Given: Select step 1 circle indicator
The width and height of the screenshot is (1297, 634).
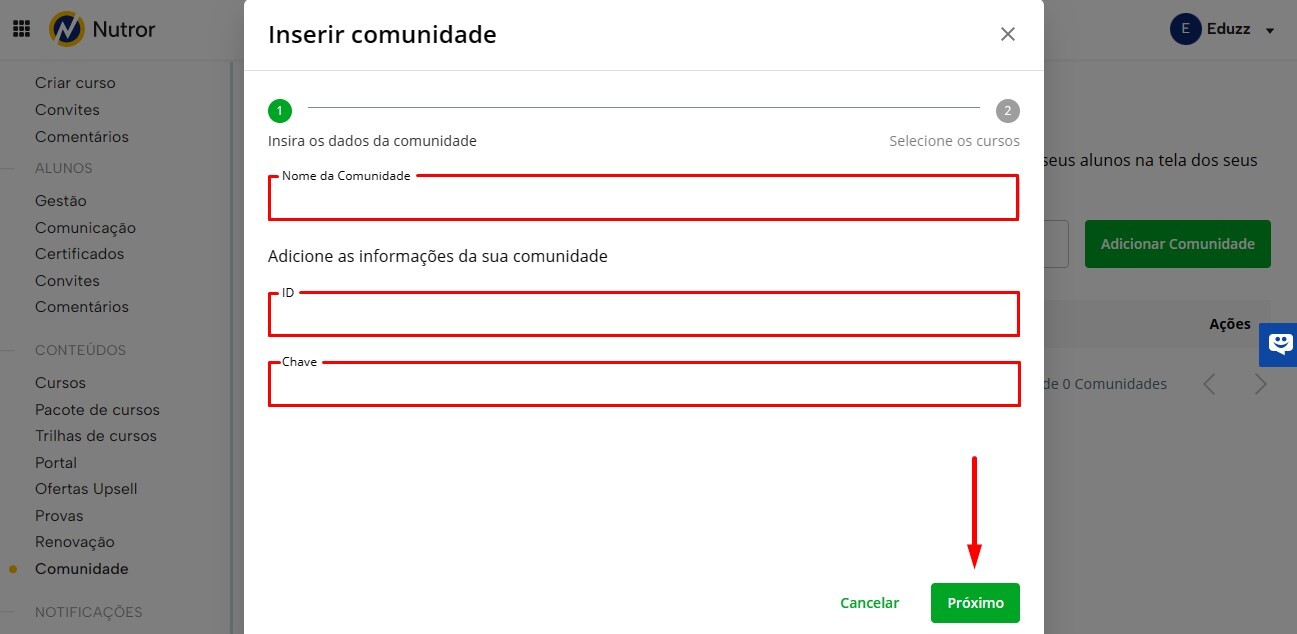Looking at the screenshot, I should pyautogui.click(x=279, y=110).
